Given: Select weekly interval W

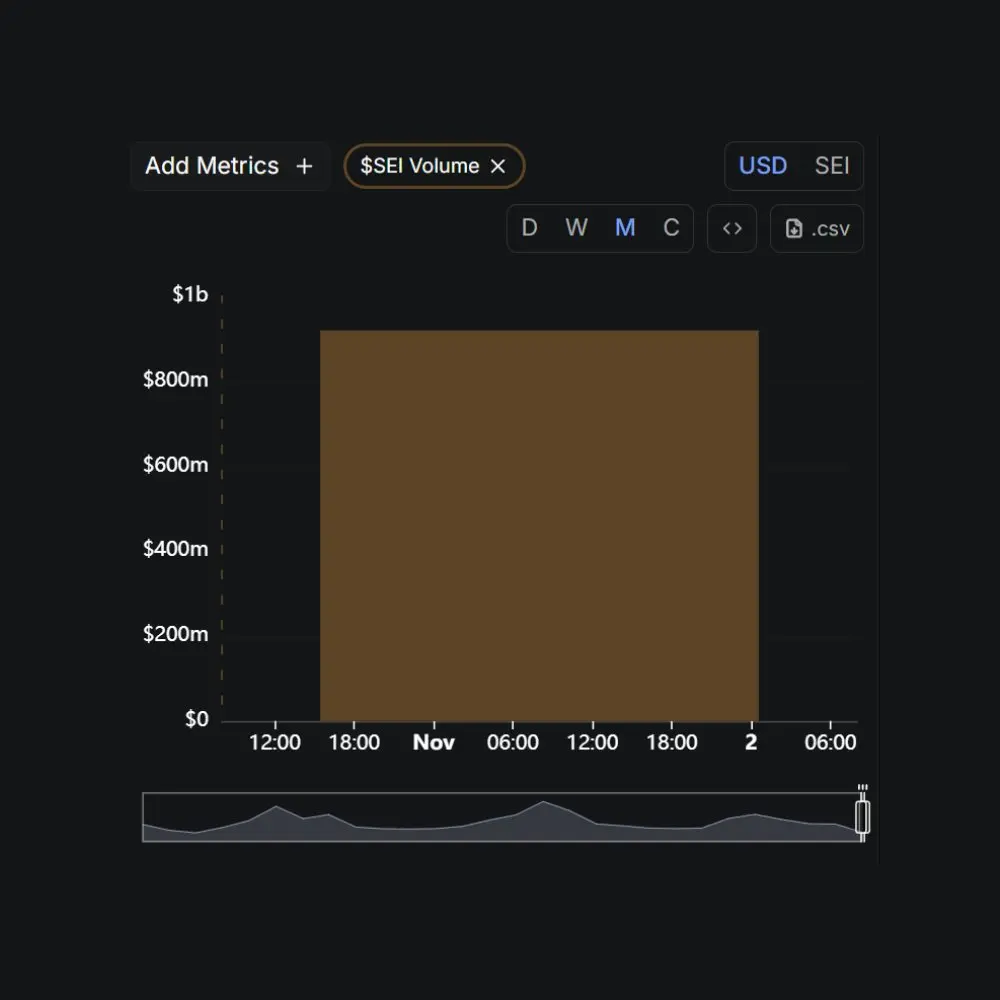Looking at the screenshot, I should [577, 228].
